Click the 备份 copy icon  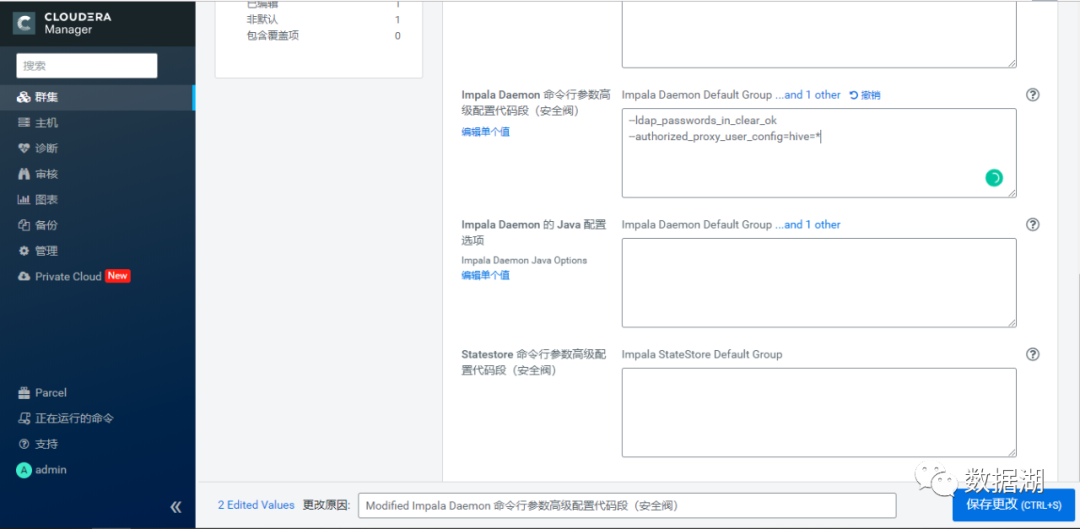(x=23, y=225)
